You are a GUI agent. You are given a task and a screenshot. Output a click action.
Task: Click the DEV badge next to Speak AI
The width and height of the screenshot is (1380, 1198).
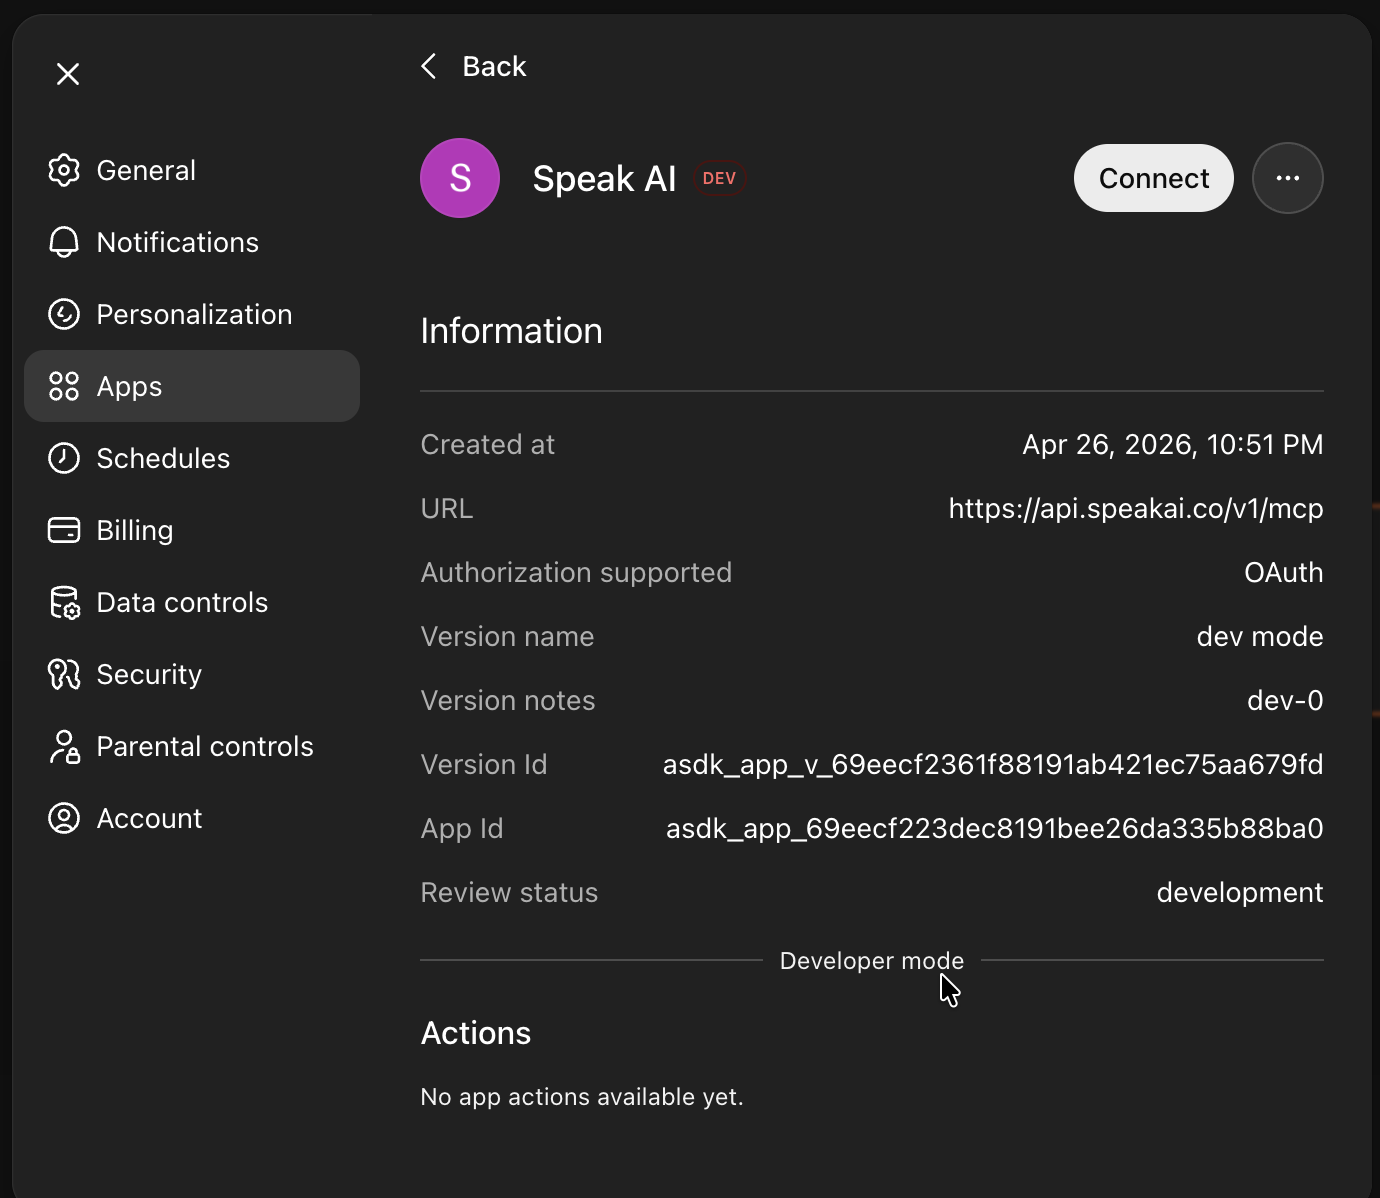pyautogui.click(x=719, y=178)
